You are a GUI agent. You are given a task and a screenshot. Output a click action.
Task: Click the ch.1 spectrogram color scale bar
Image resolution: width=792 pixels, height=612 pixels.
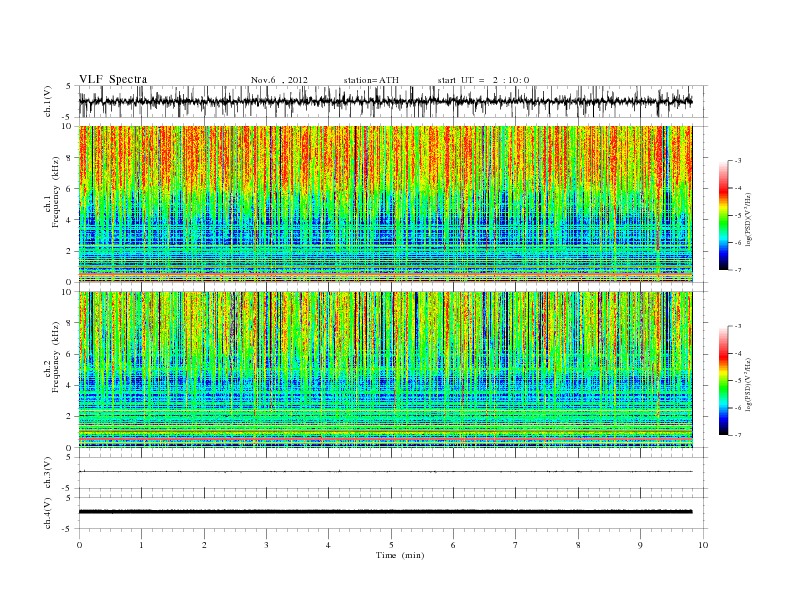(724, 216)
